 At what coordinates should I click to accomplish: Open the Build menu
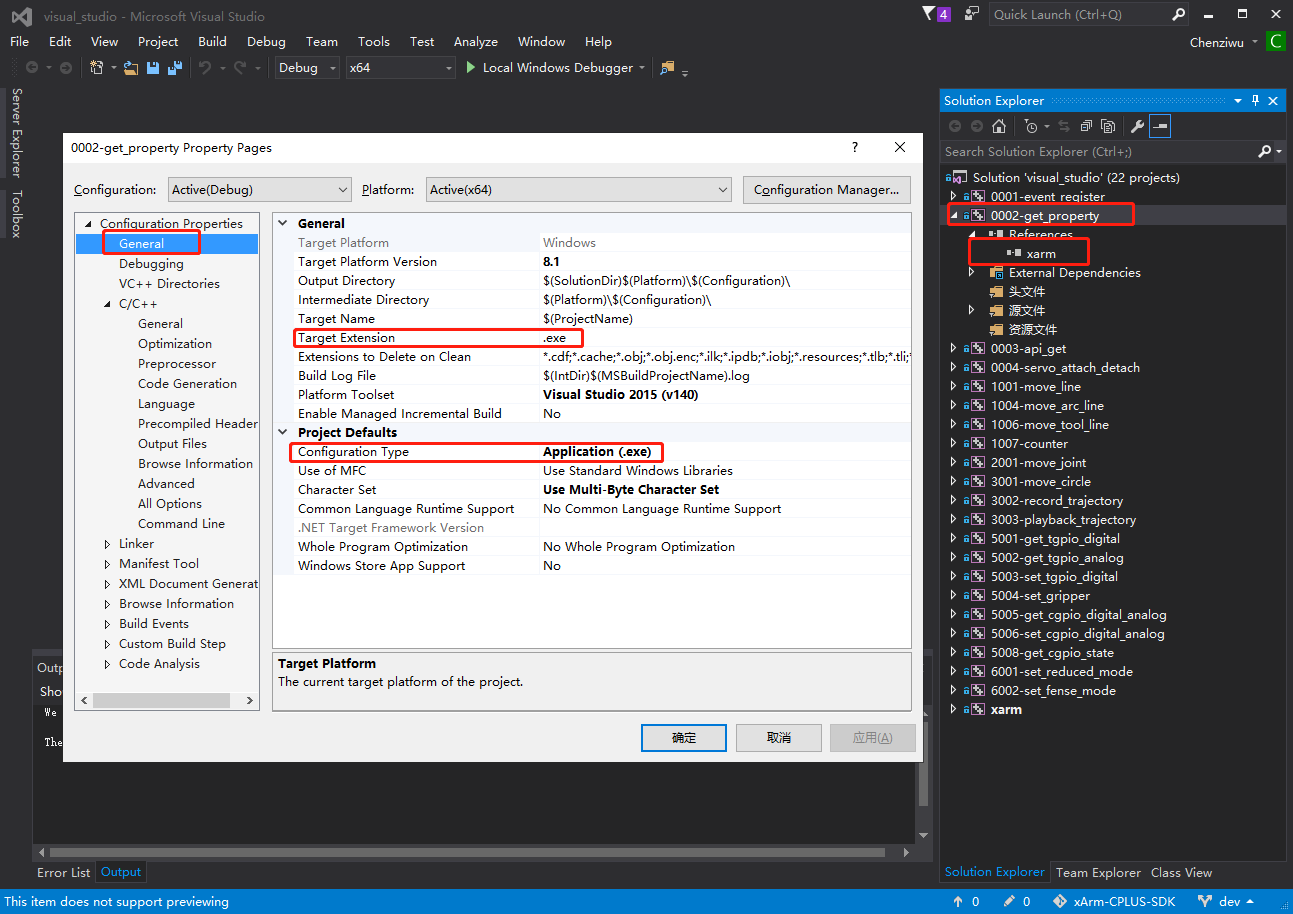(x=212, y=42)
